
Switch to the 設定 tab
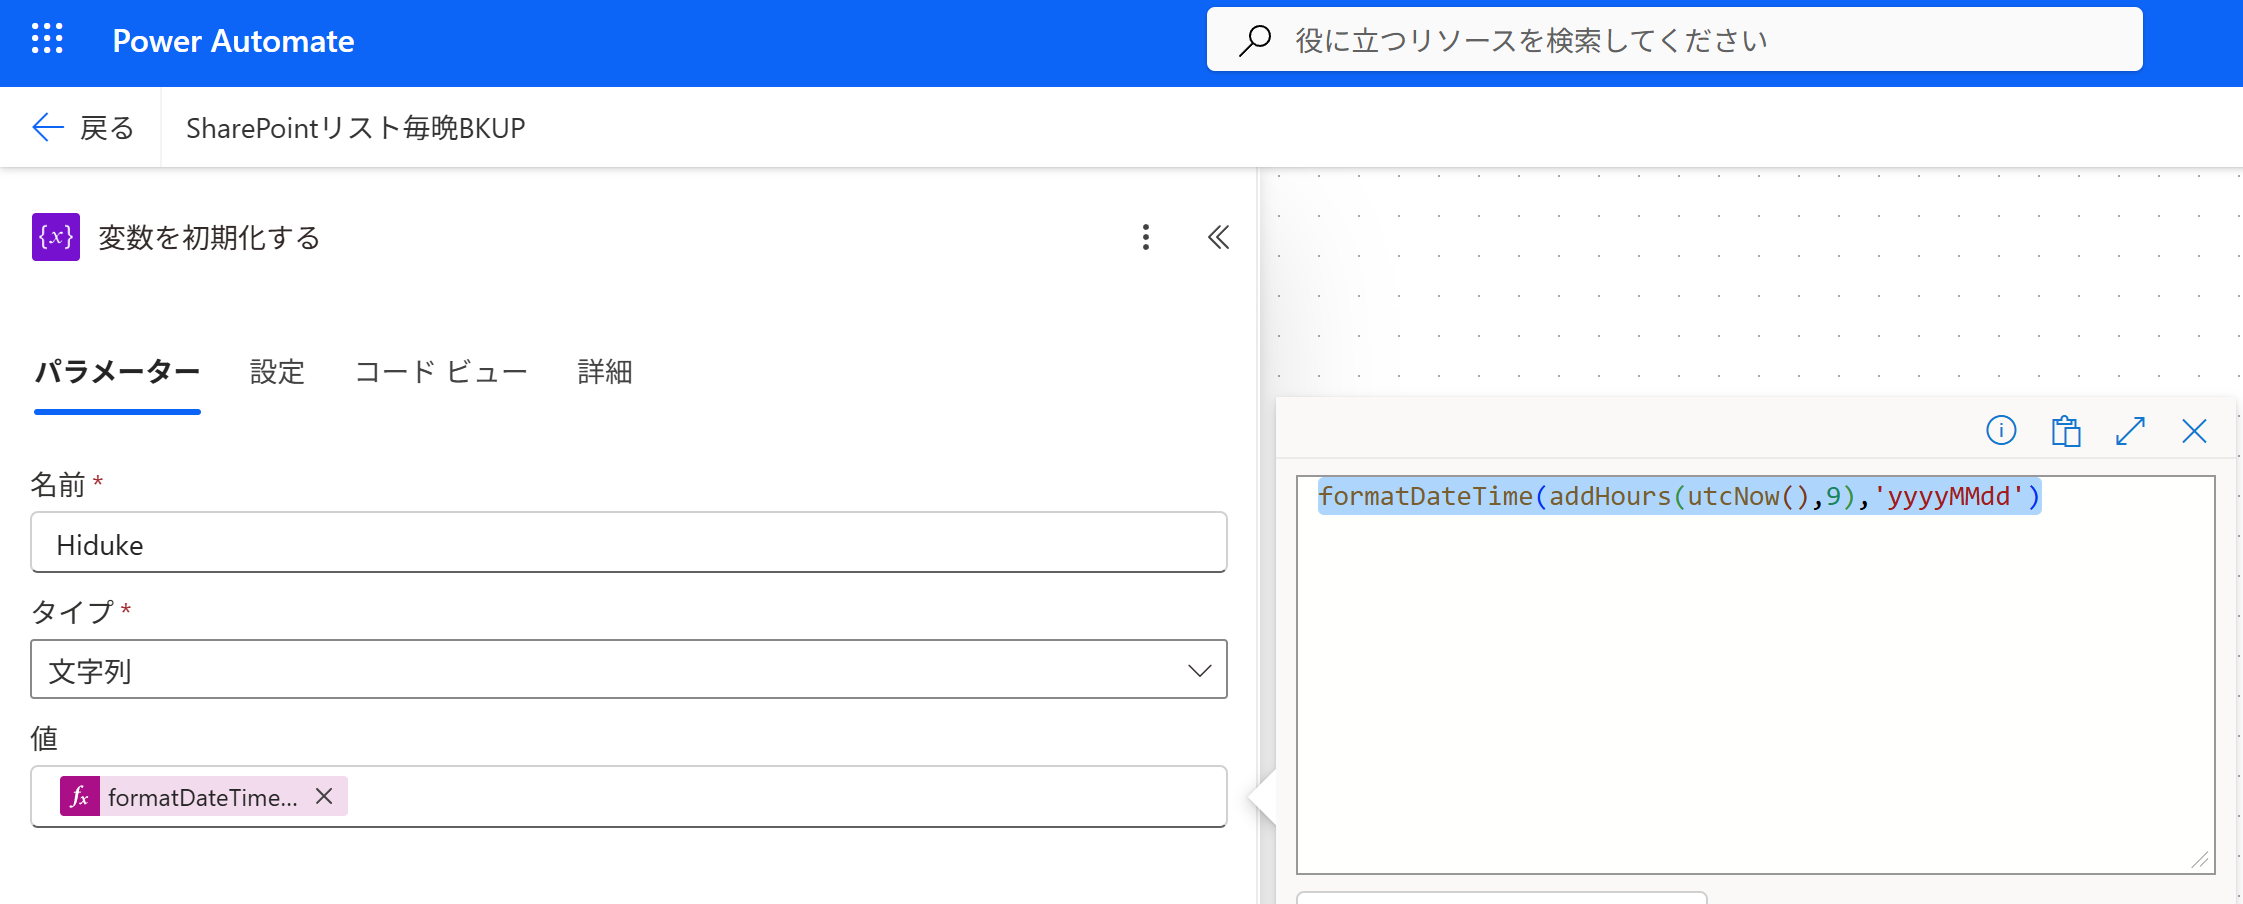277,372
